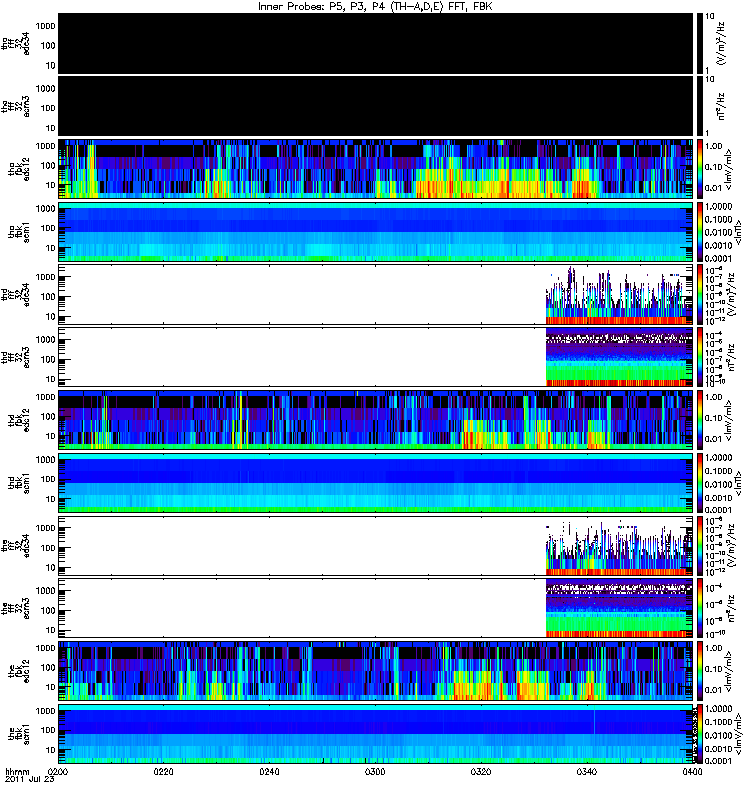Select the tha fbk scm1 spectrogram panel

(376, 232)
